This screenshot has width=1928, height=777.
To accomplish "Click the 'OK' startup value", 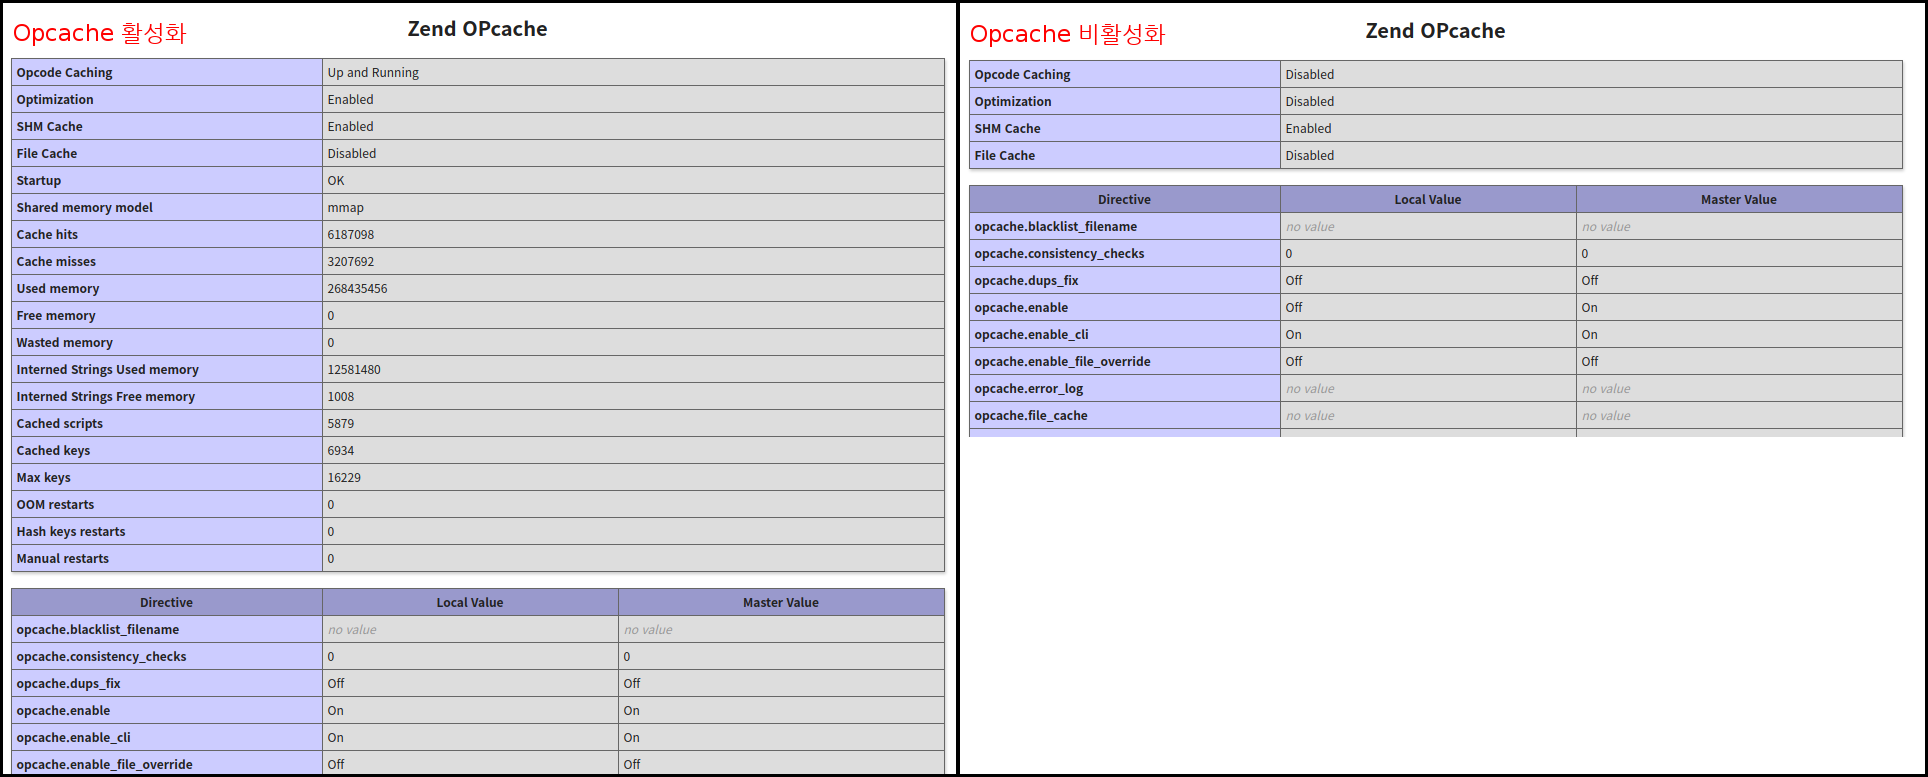I will click(336, 180).
